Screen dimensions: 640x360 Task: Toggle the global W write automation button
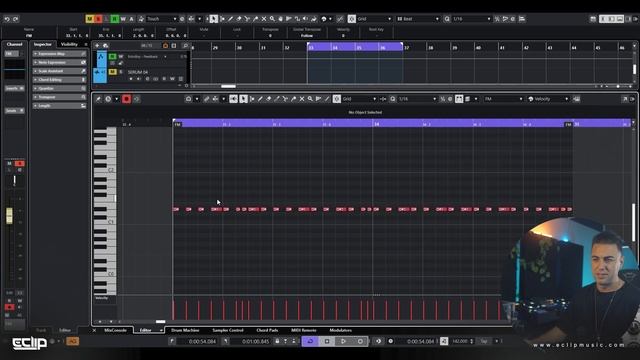click(123, 19)
